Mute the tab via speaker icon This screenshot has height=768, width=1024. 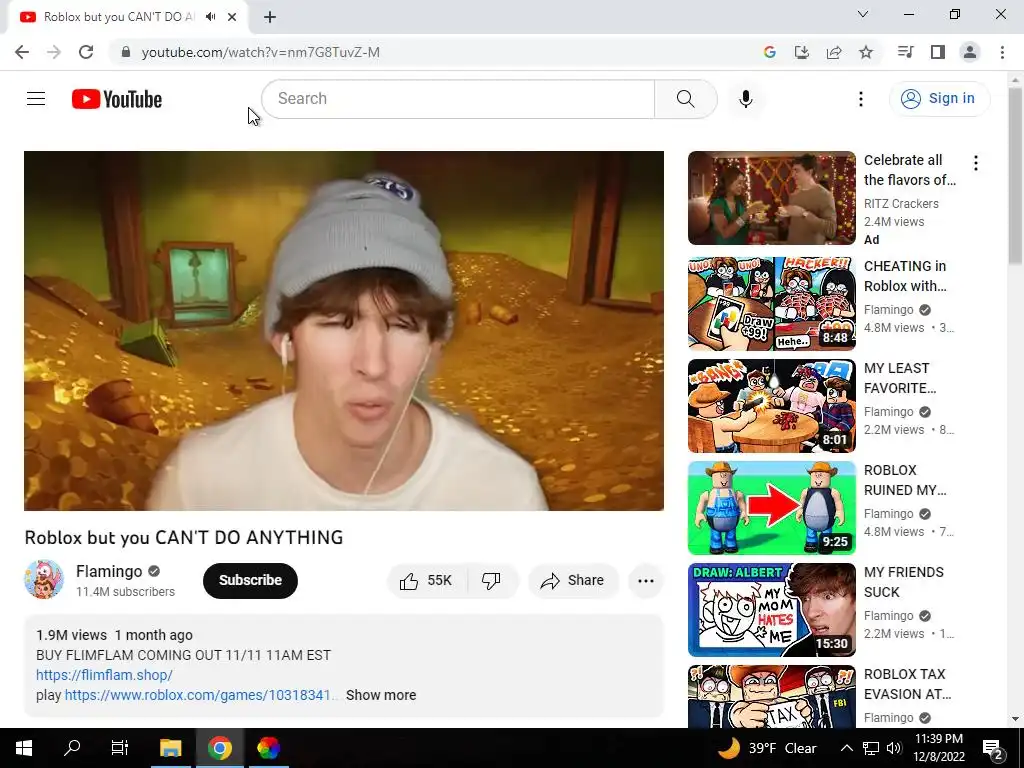[210, 17]
